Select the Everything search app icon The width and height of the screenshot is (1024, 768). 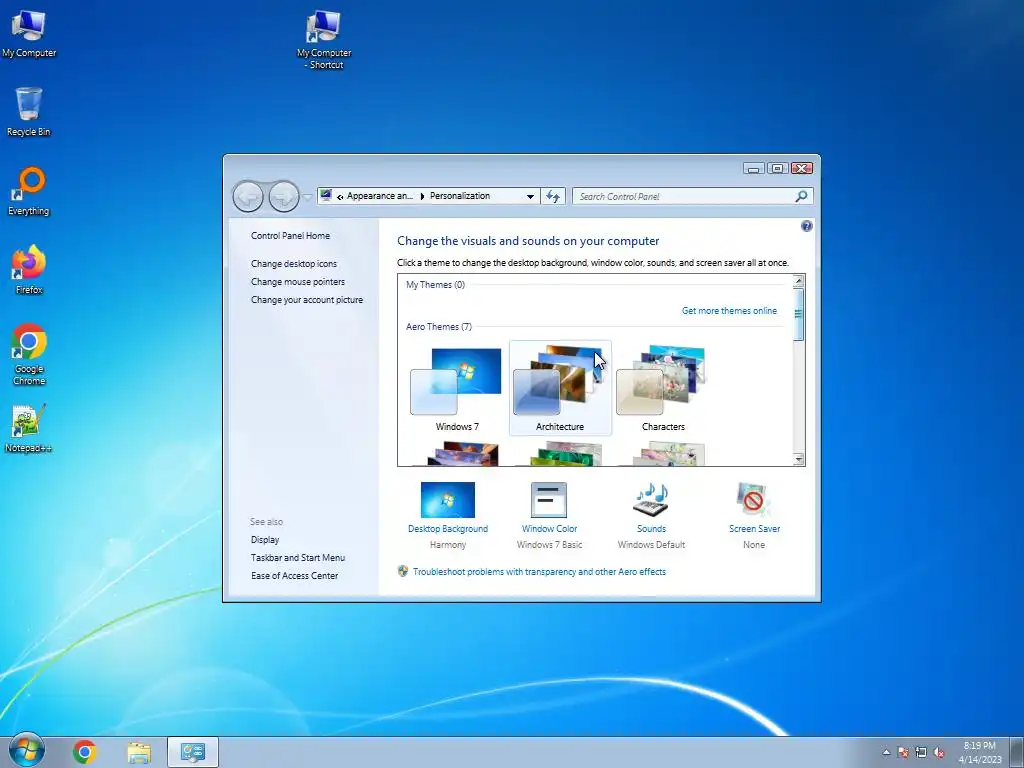(x=29, y=191)
